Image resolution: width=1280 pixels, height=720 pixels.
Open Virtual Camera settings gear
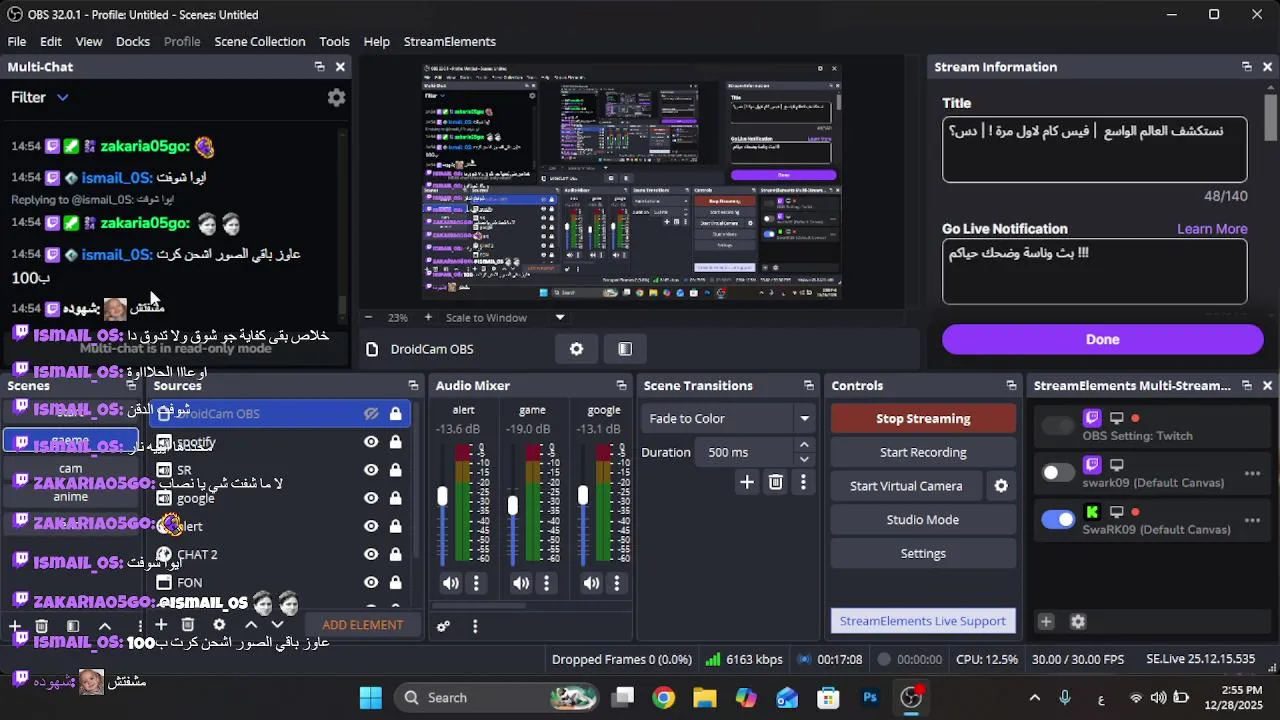[x=1001, y=486]
